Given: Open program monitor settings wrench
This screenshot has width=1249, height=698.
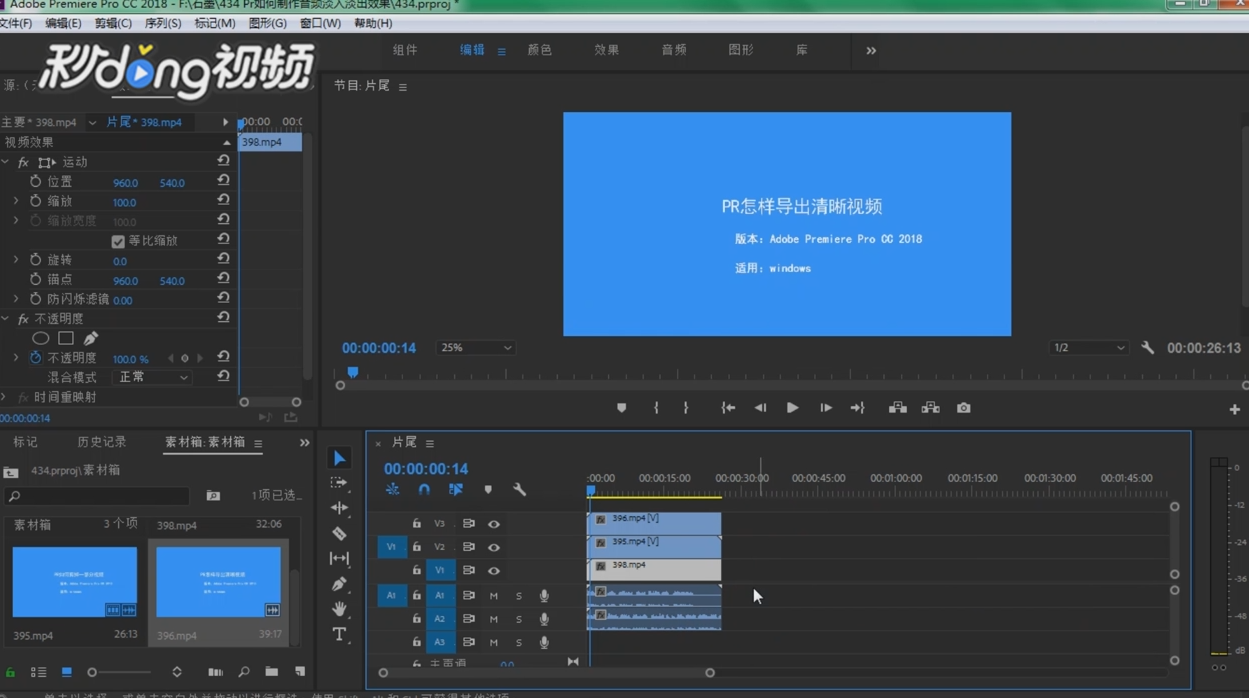Looking at the screenshot, I should click(1147, 348).
